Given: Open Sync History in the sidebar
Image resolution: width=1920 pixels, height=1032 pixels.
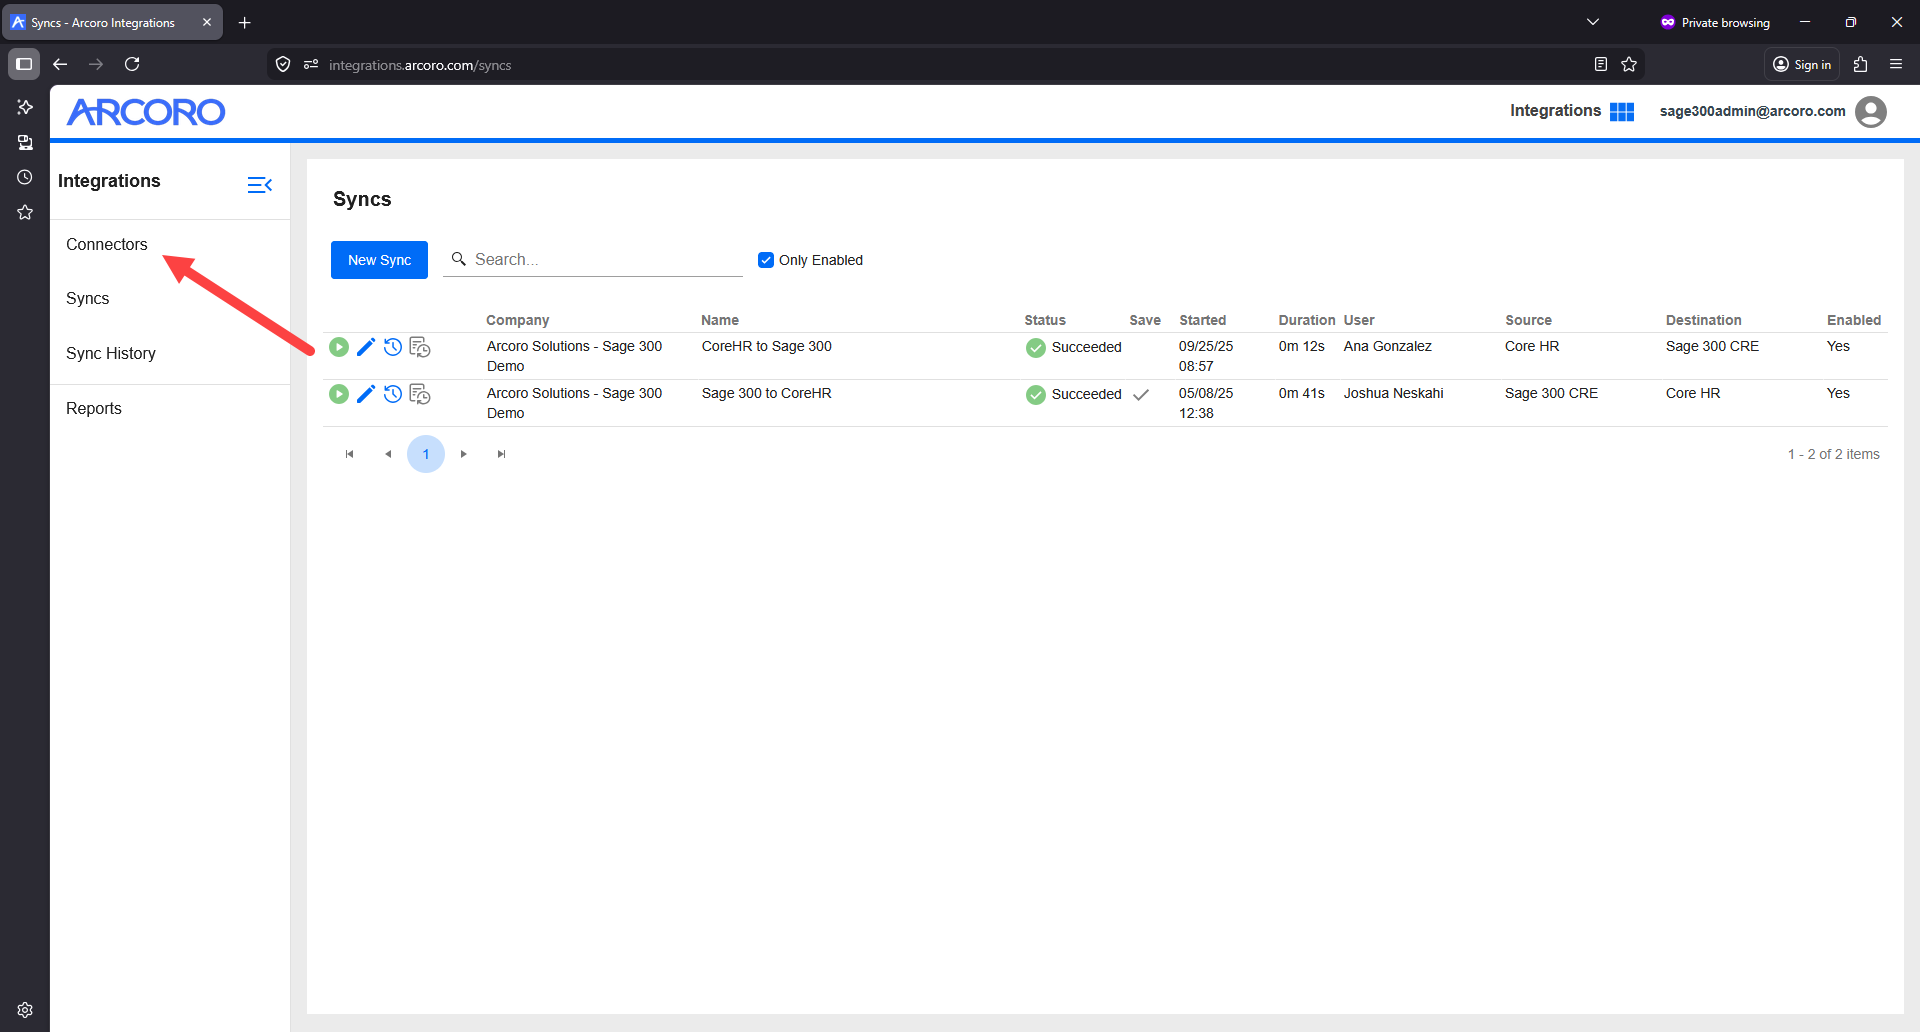Looking at the screenshot, I should click(111, 353).
